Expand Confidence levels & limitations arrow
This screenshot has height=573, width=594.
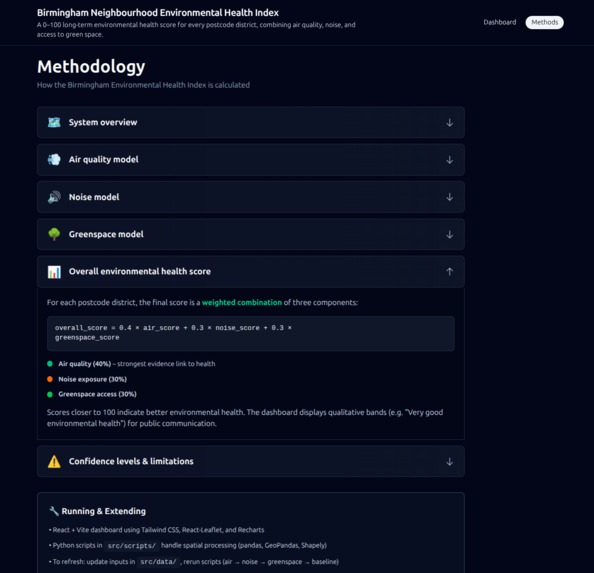pos(449,462)
